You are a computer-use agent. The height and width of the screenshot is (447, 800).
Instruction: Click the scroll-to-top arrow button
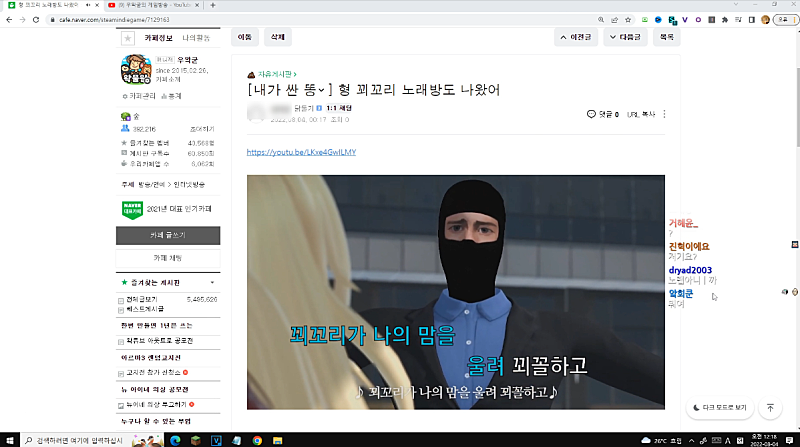(770, 408)
